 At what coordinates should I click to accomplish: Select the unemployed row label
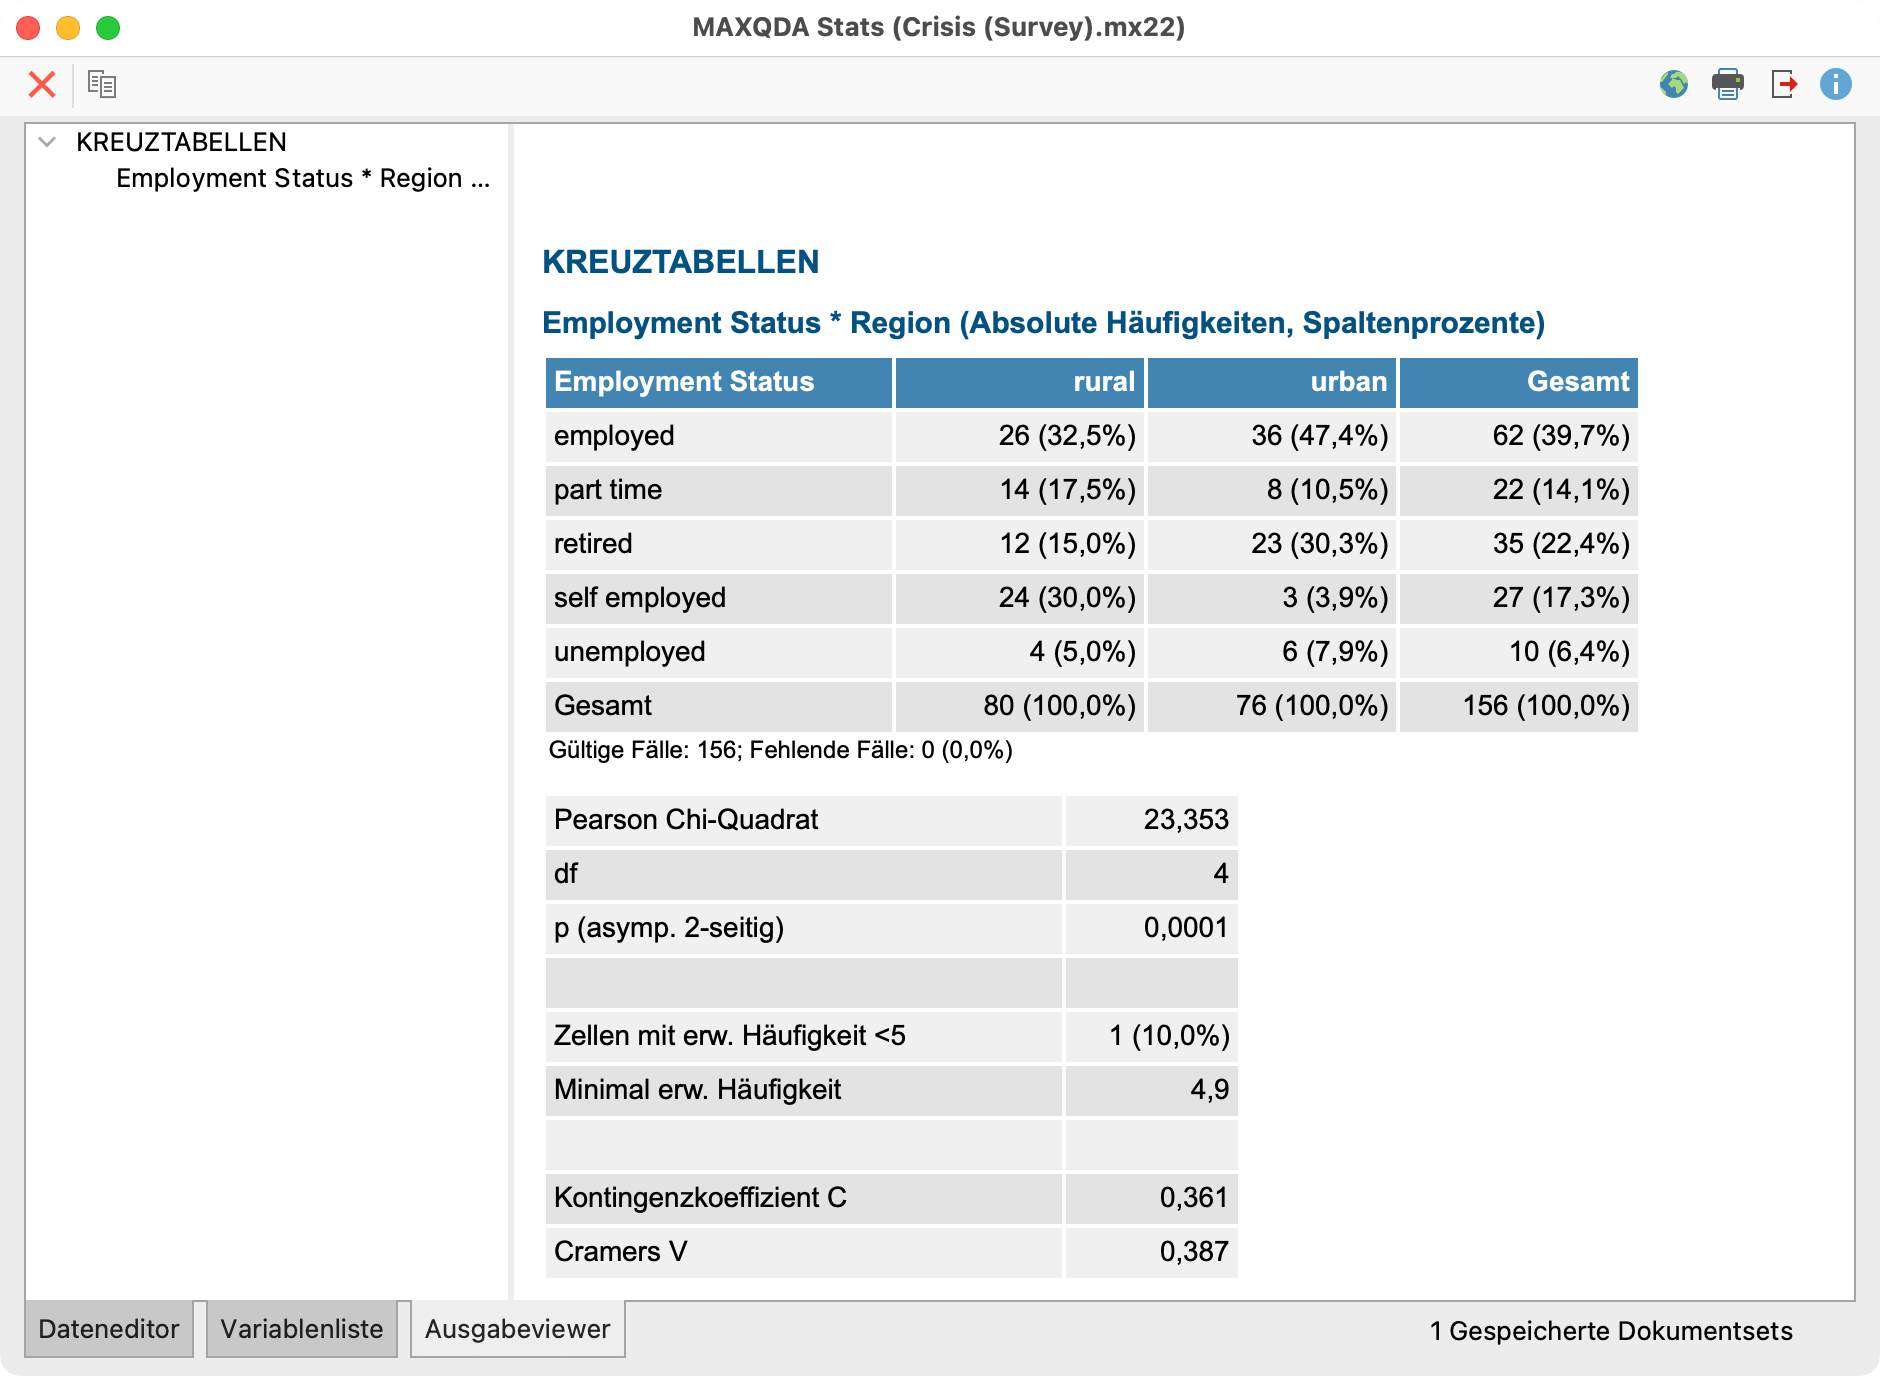719,652
